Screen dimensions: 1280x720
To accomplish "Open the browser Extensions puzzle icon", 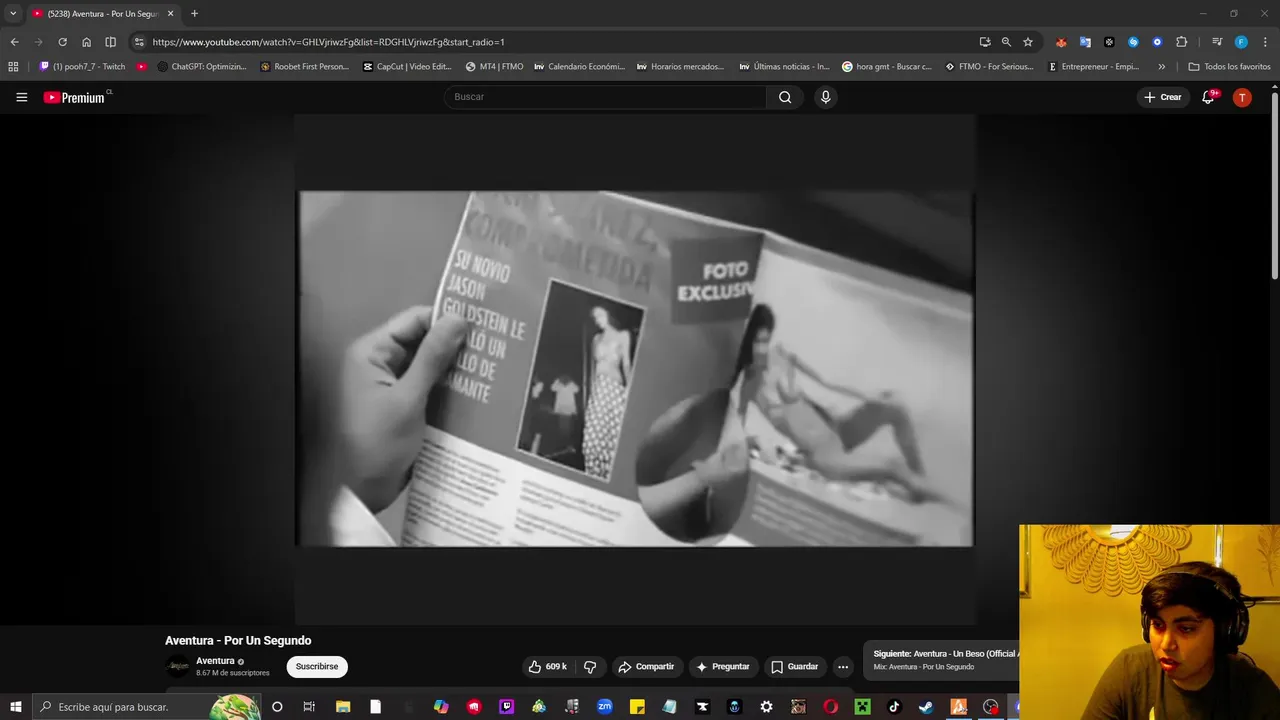I will pyautogui.click(x=1182, y=42).
